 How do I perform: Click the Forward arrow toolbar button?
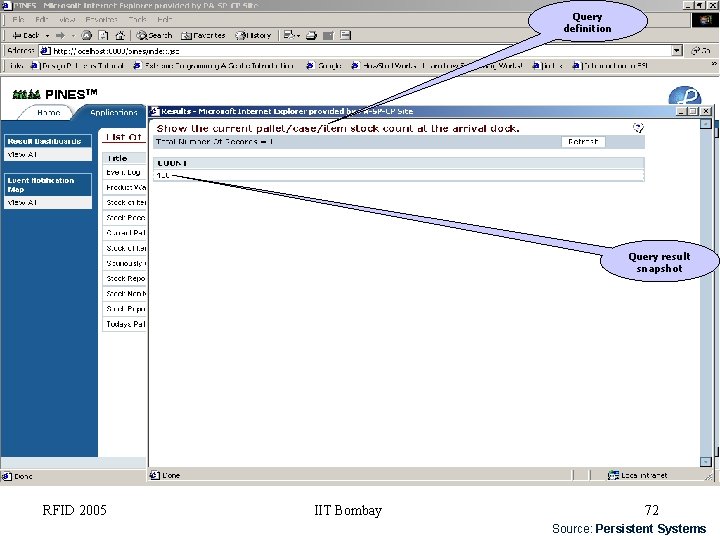point(61,35)
